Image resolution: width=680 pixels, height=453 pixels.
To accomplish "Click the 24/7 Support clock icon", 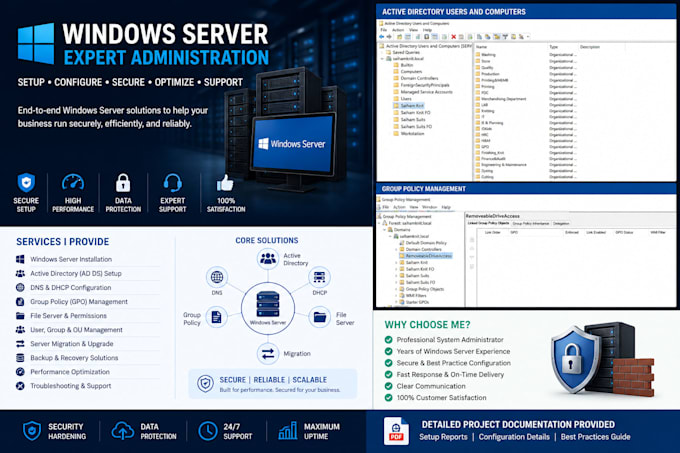I will pos(208,431).
